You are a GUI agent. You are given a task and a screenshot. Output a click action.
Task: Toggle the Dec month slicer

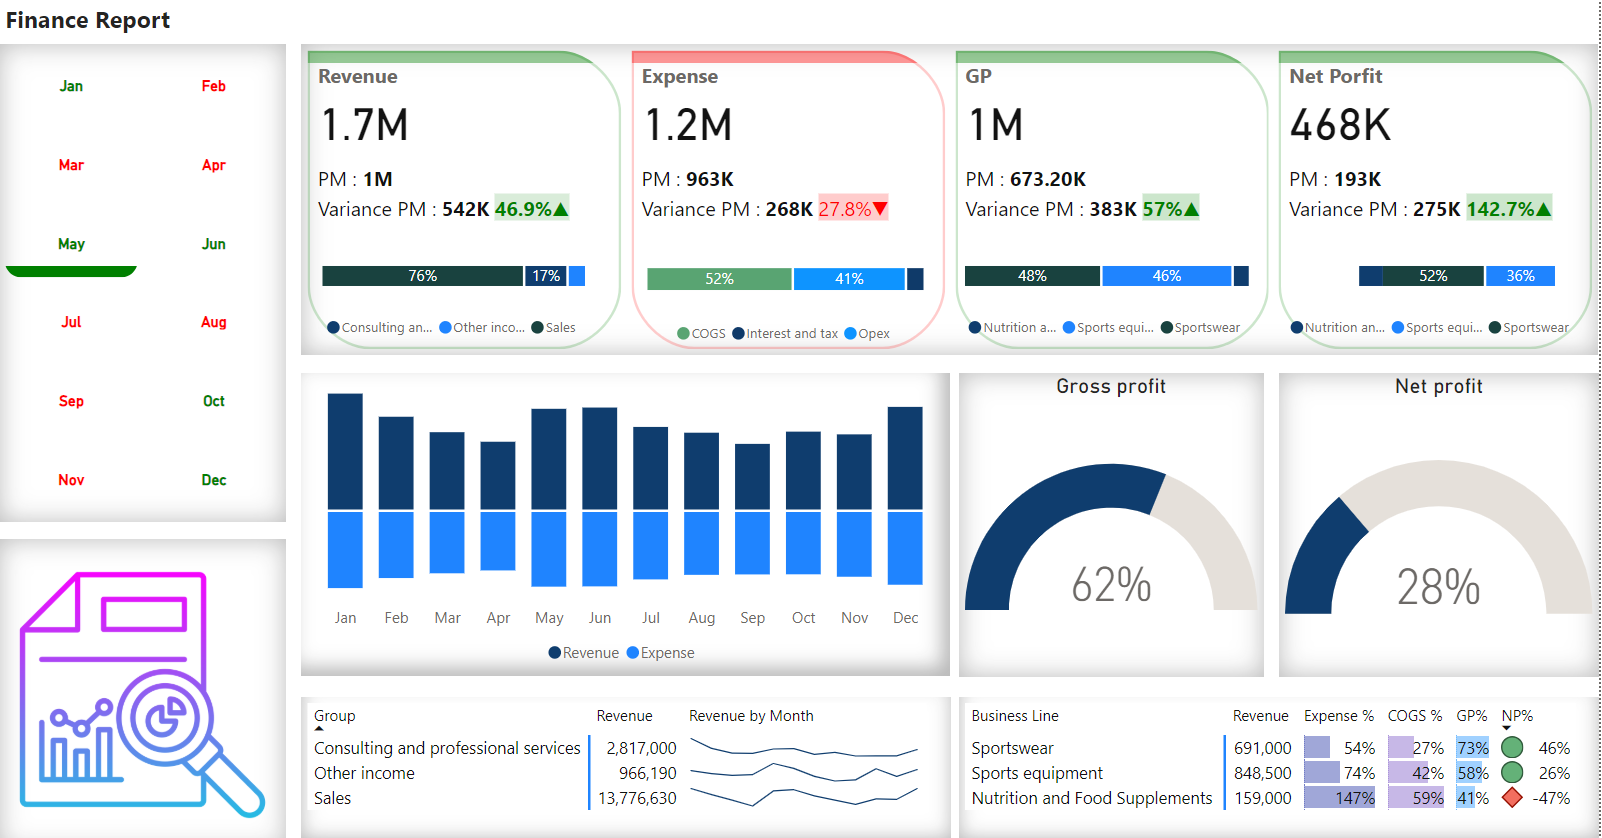click(213, 480)
